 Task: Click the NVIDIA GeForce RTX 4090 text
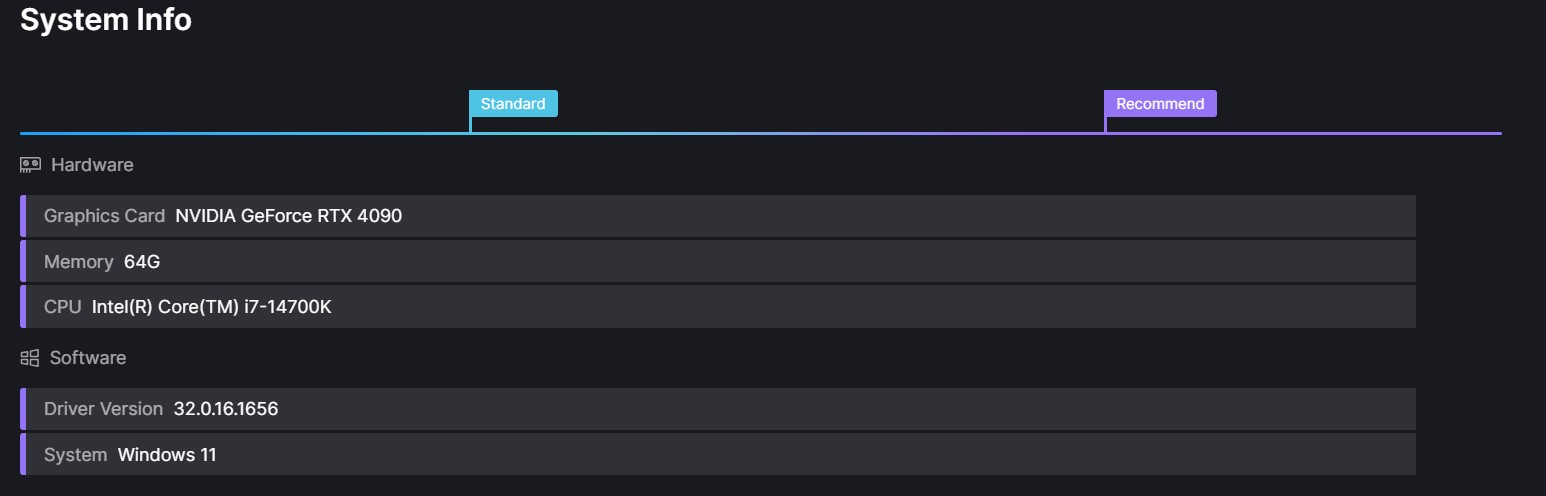288,216
